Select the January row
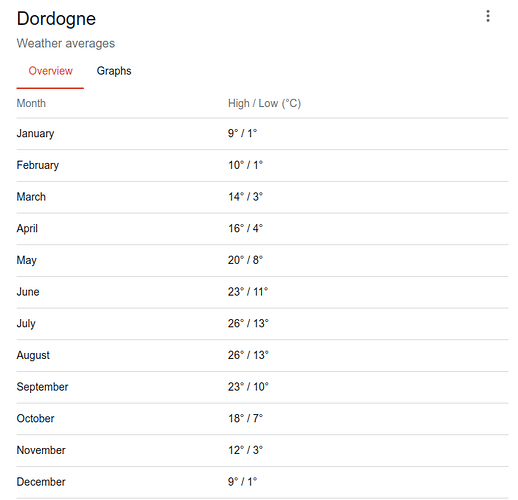Image resolution: width=518 pixels, height=500 pixels. 262,134
